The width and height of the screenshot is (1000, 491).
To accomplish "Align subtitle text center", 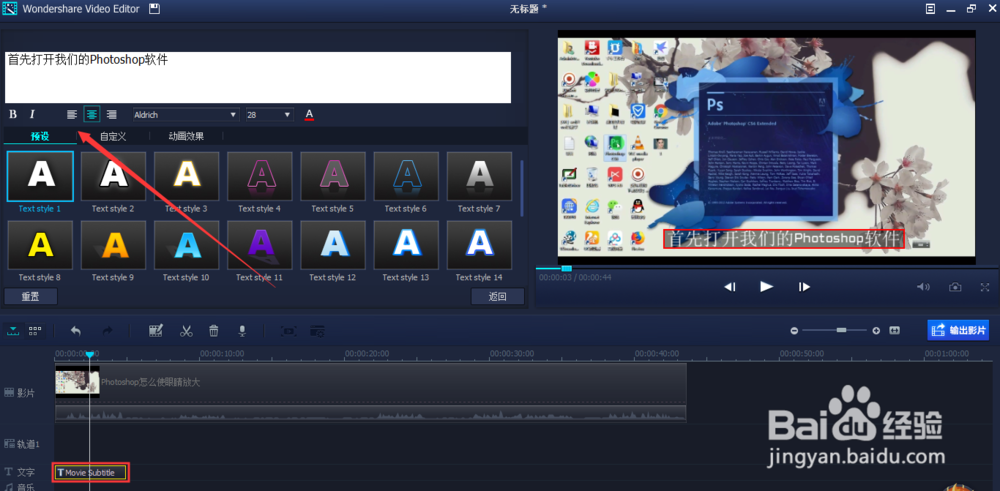I will click(x=92, y=115).
